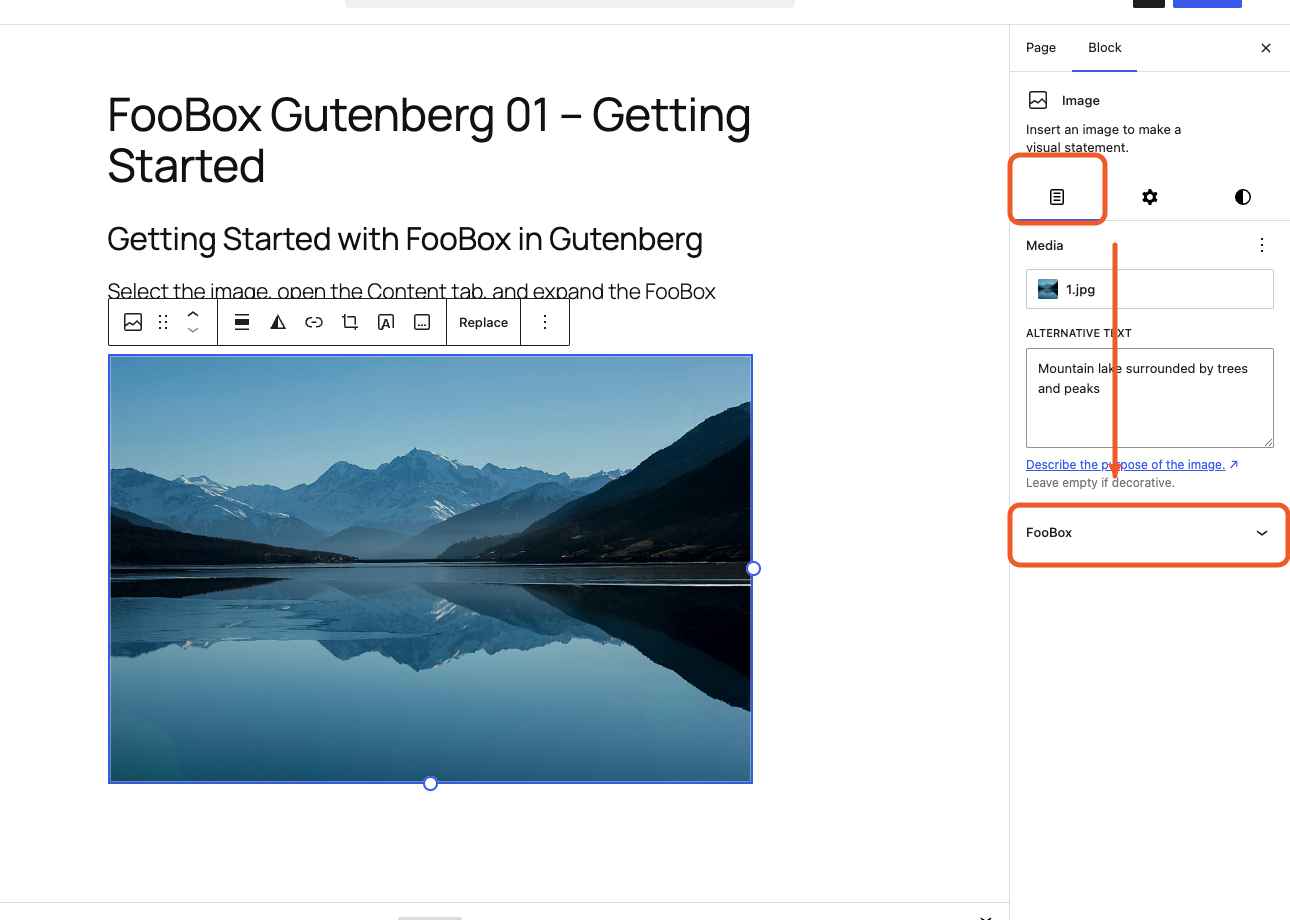Open the Settings gear tab
This screenshot has height=920, width=1290.
[1150, 197]
